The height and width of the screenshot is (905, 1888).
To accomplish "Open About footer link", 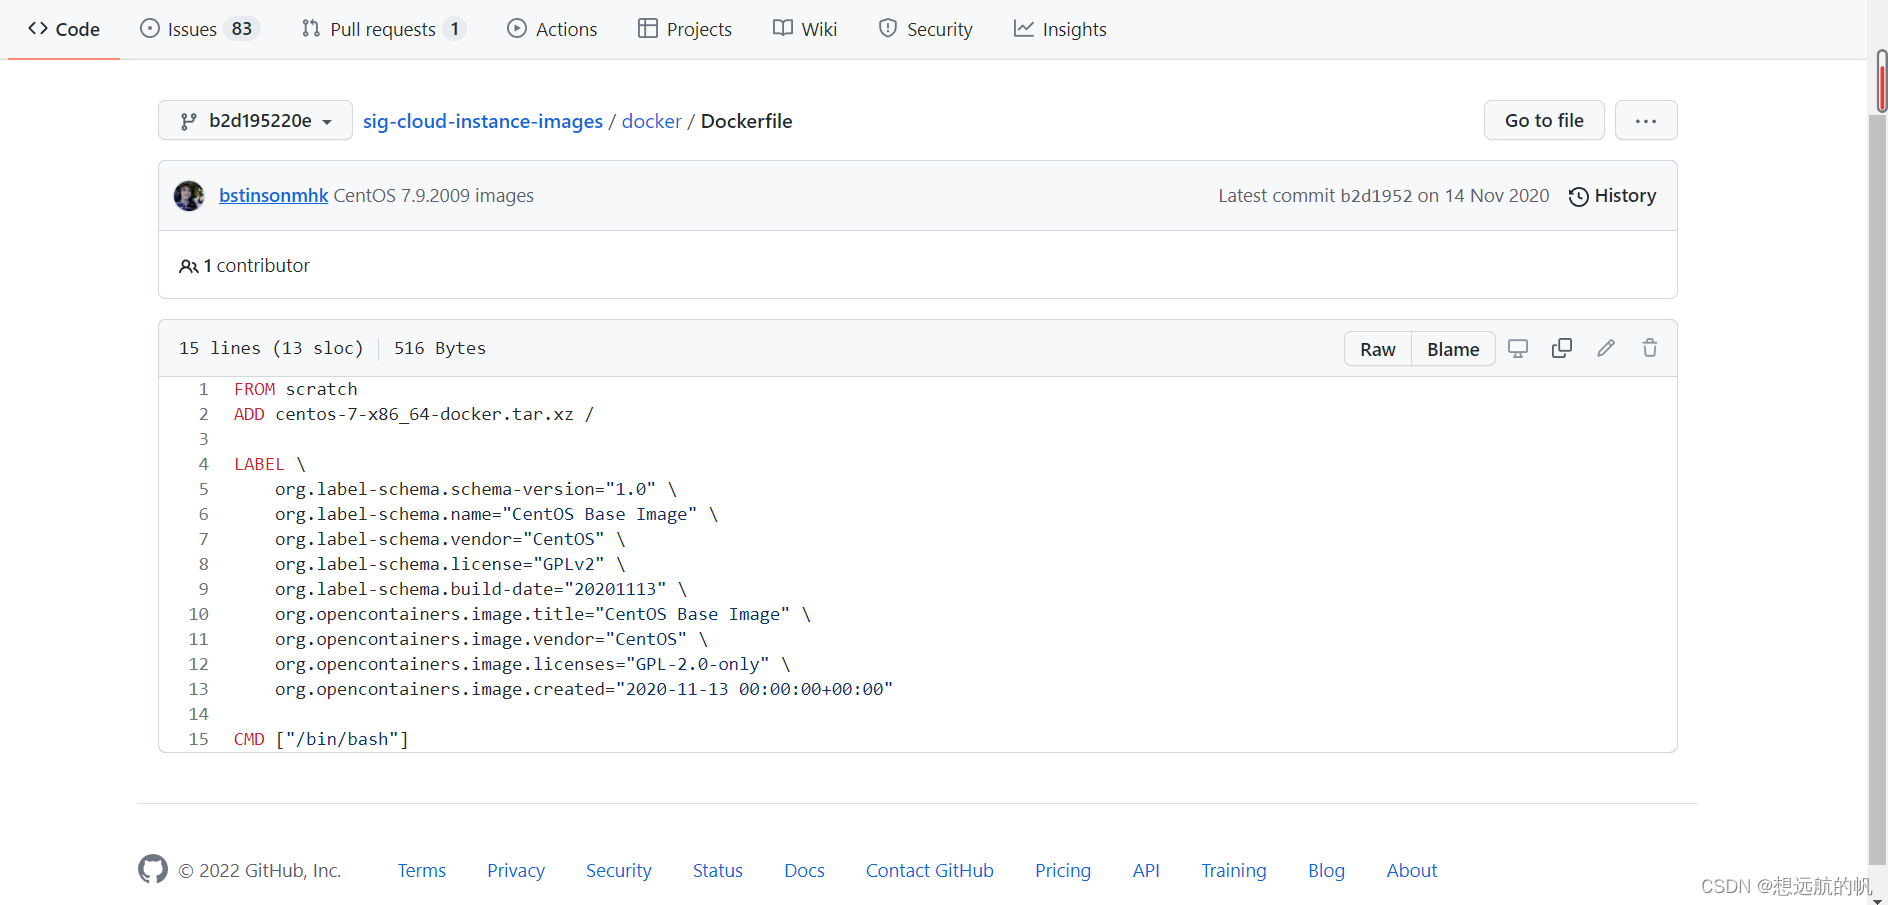I will tap(1411, 871).
